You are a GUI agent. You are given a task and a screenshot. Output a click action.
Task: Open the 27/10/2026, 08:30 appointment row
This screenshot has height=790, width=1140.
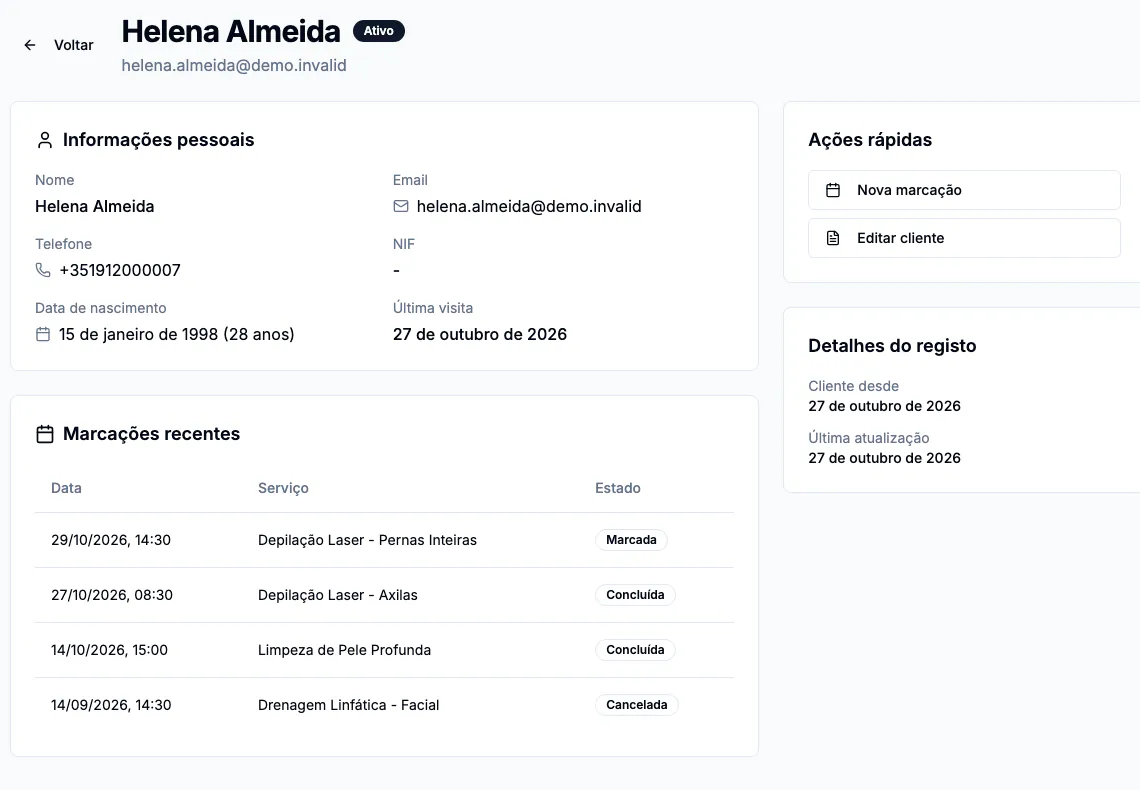pyautogui.click(x=385, y=595)
